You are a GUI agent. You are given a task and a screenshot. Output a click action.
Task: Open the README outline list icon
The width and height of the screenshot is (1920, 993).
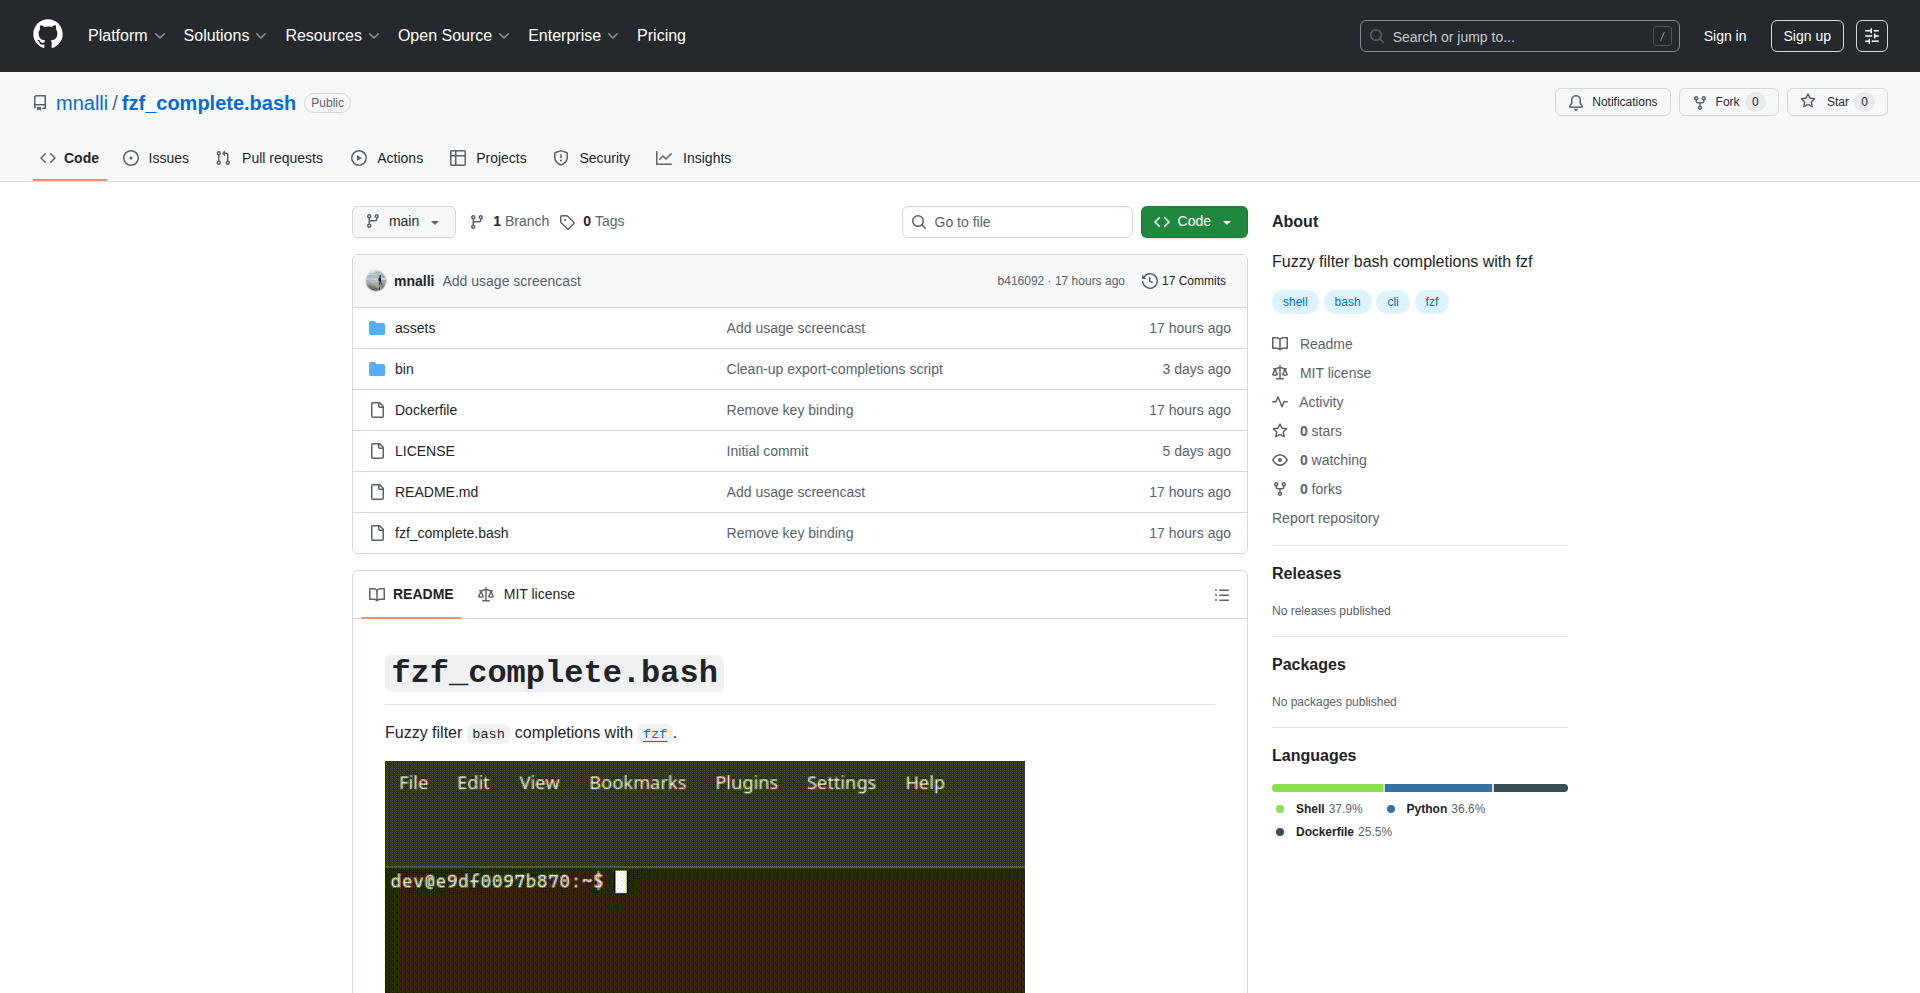(1221, 595)
